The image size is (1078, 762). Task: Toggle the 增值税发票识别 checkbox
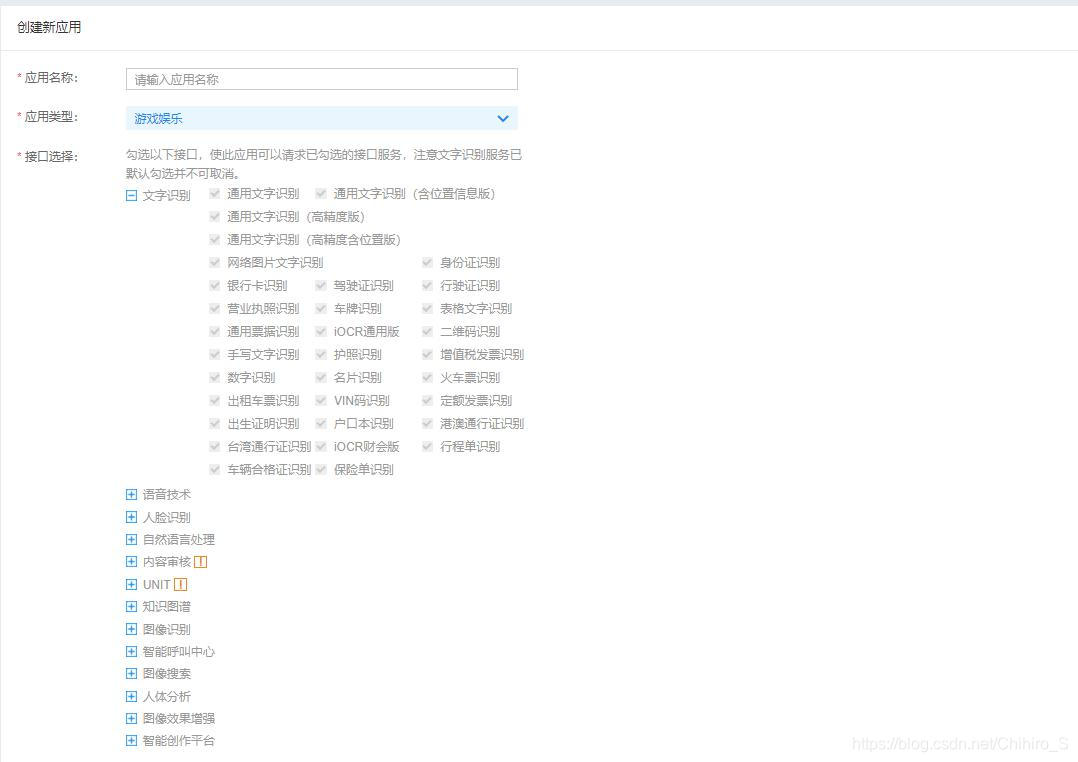click(428, 354)
